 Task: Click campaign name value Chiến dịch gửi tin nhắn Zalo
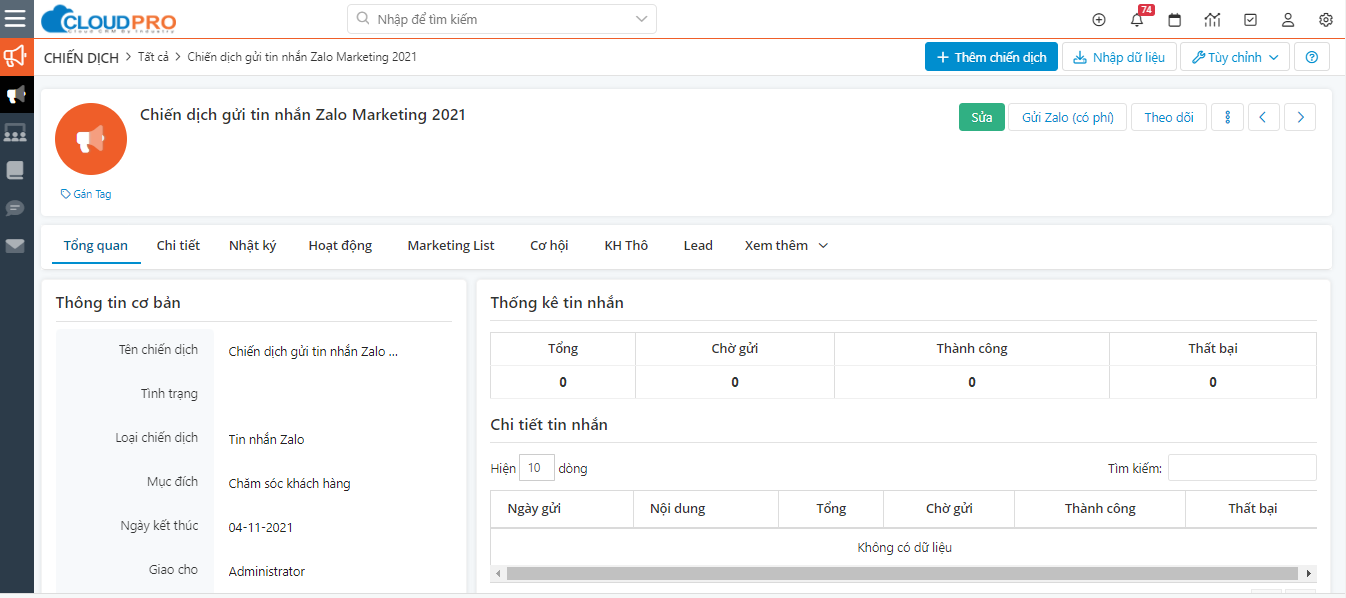pyautogui.click(x=313, y=352)
